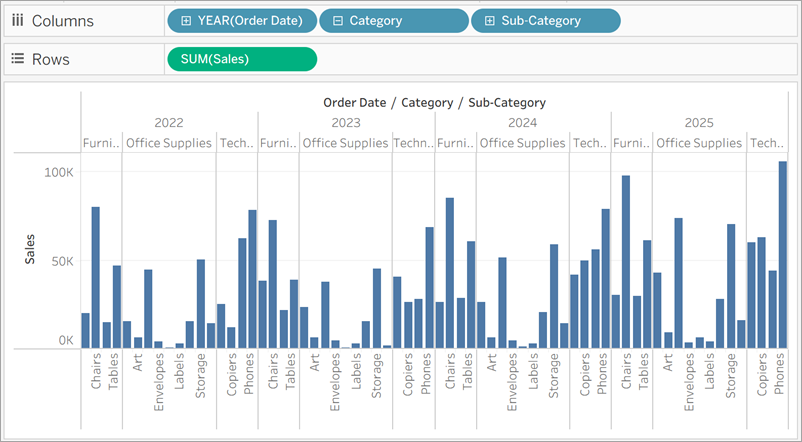
Task: Select the Office Supplies header under 2023
Action: click(345, 143)
